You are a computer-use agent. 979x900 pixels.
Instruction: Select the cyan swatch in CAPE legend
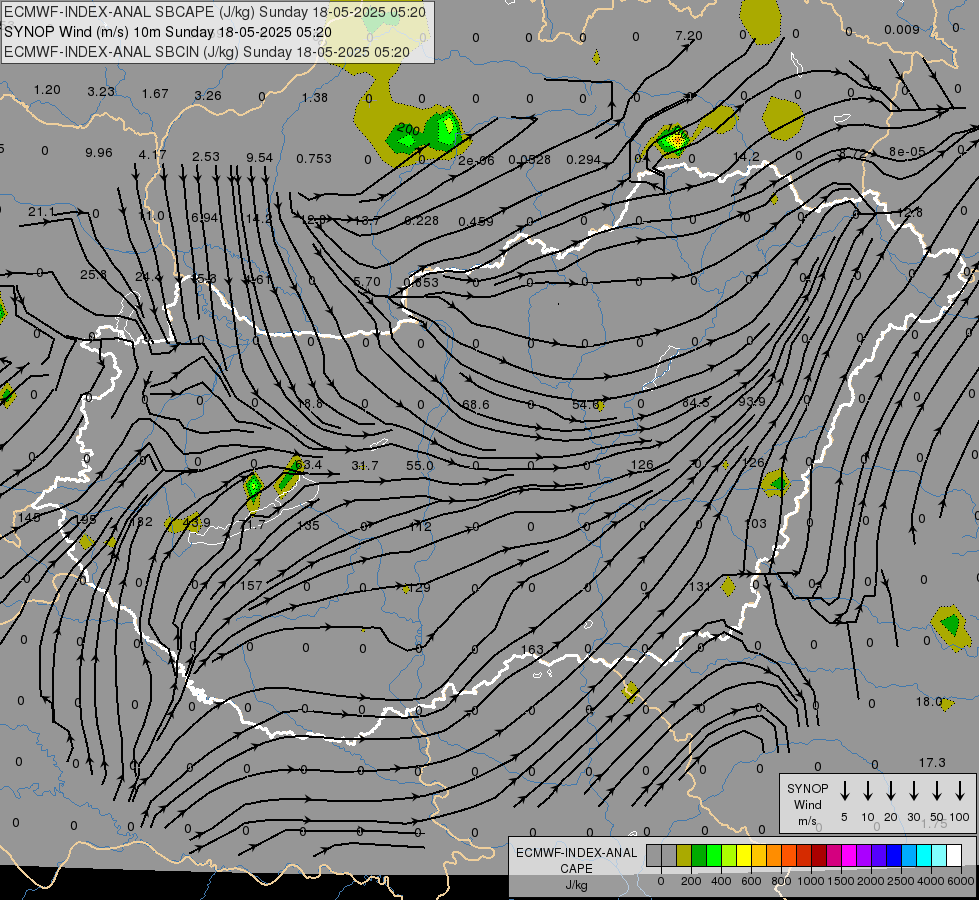[x=923, y=856]
